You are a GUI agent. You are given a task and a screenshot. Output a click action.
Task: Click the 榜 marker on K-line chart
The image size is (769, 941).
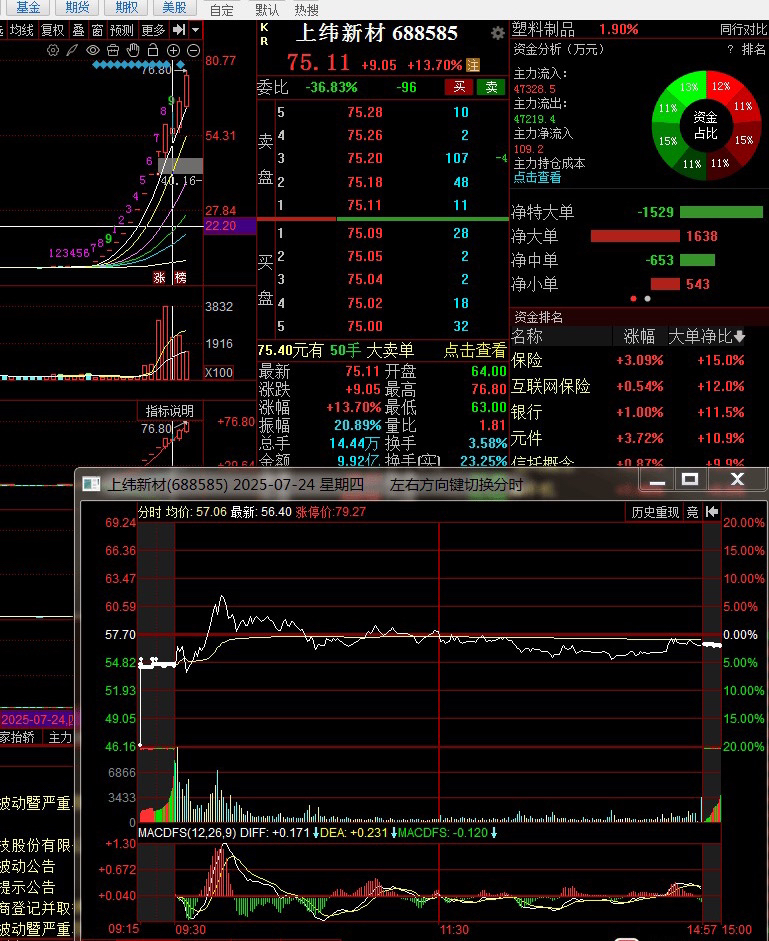[180, 277]
